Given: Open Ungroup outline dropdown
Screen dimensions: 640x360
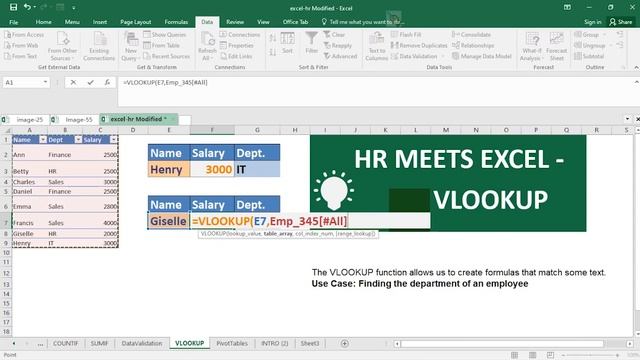Looking at the screenshot, I should (592, 45).
